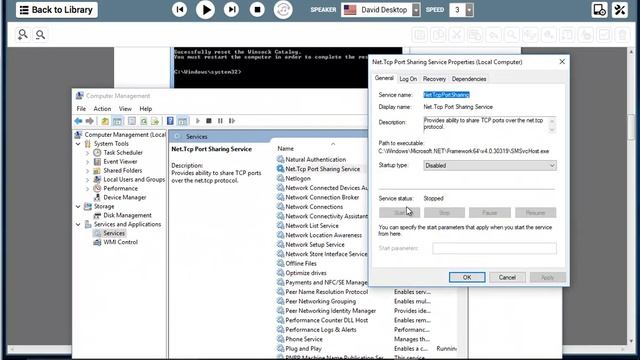Open Help menu in Computer Management
This screenshot has width=640, height=360.
146,109
